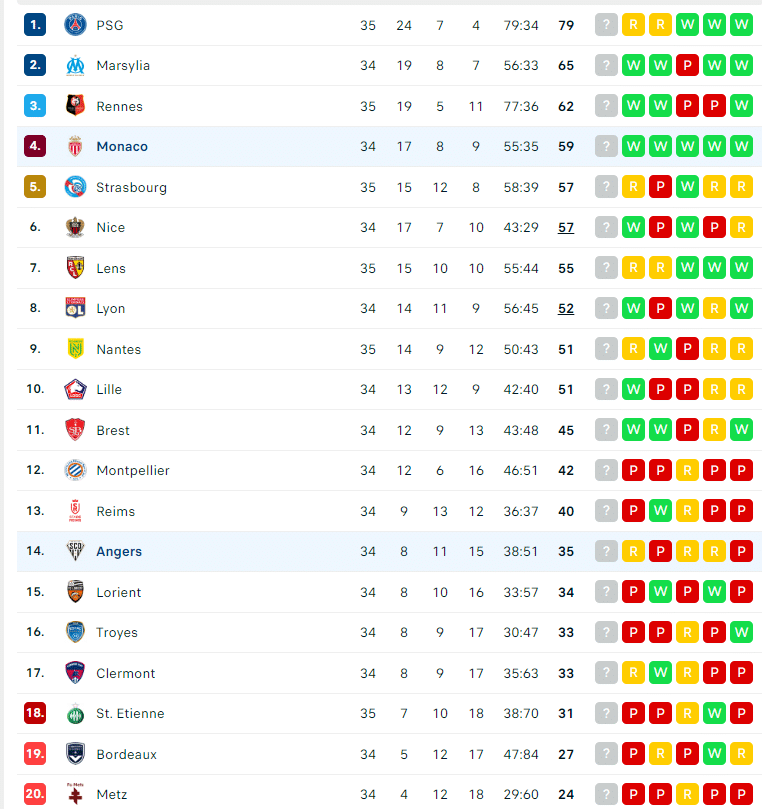The image size is (762, 809).
Task: Click the Bordeaux team crest
Action: point(75,754)
